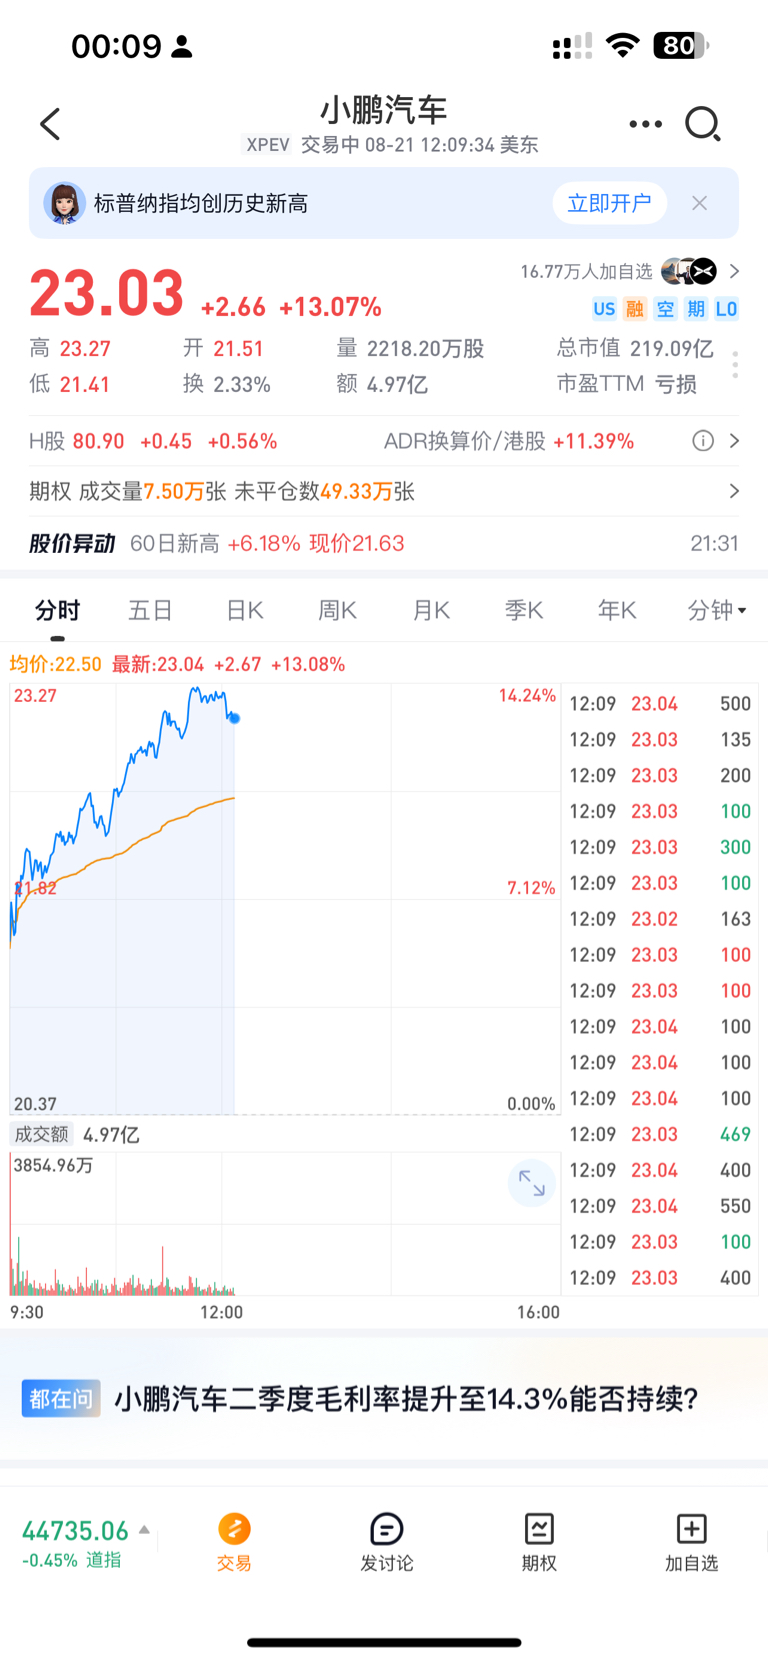The height and width of the screenshot is (1662, 768).
Task: Tap the 期 options badge
Action: (x=696, y=309)
